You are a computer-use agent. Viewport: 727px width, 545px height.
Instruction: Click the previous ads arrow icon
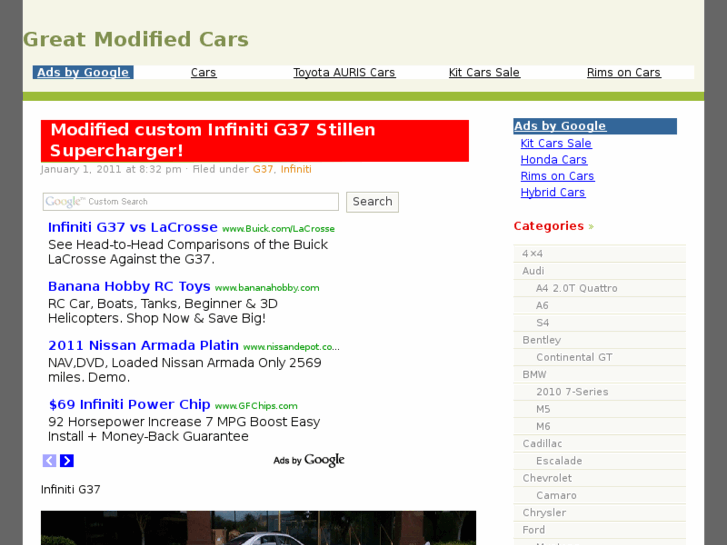point(49,461)
